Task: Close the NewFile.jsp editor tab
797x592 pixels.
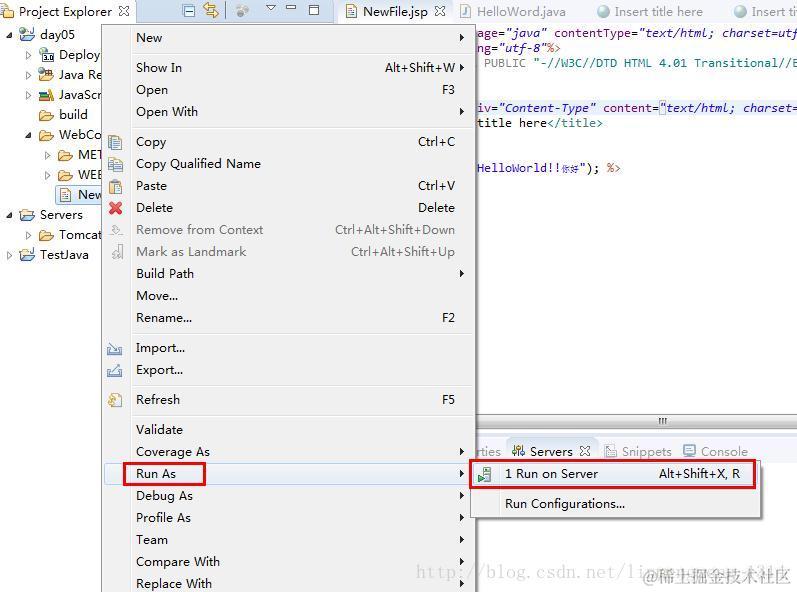Action: tap(440, 11)
